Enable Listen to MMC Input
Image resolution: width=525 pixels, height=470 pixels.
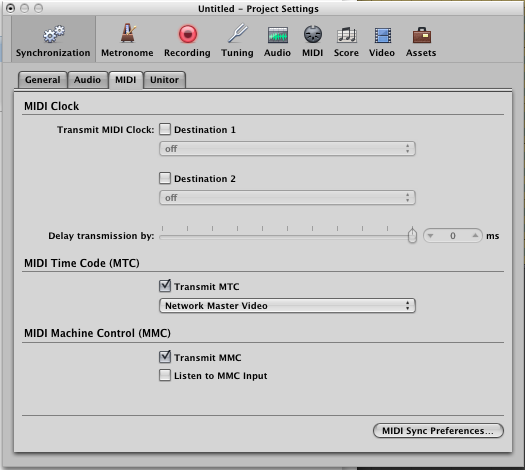pos(165,375)
